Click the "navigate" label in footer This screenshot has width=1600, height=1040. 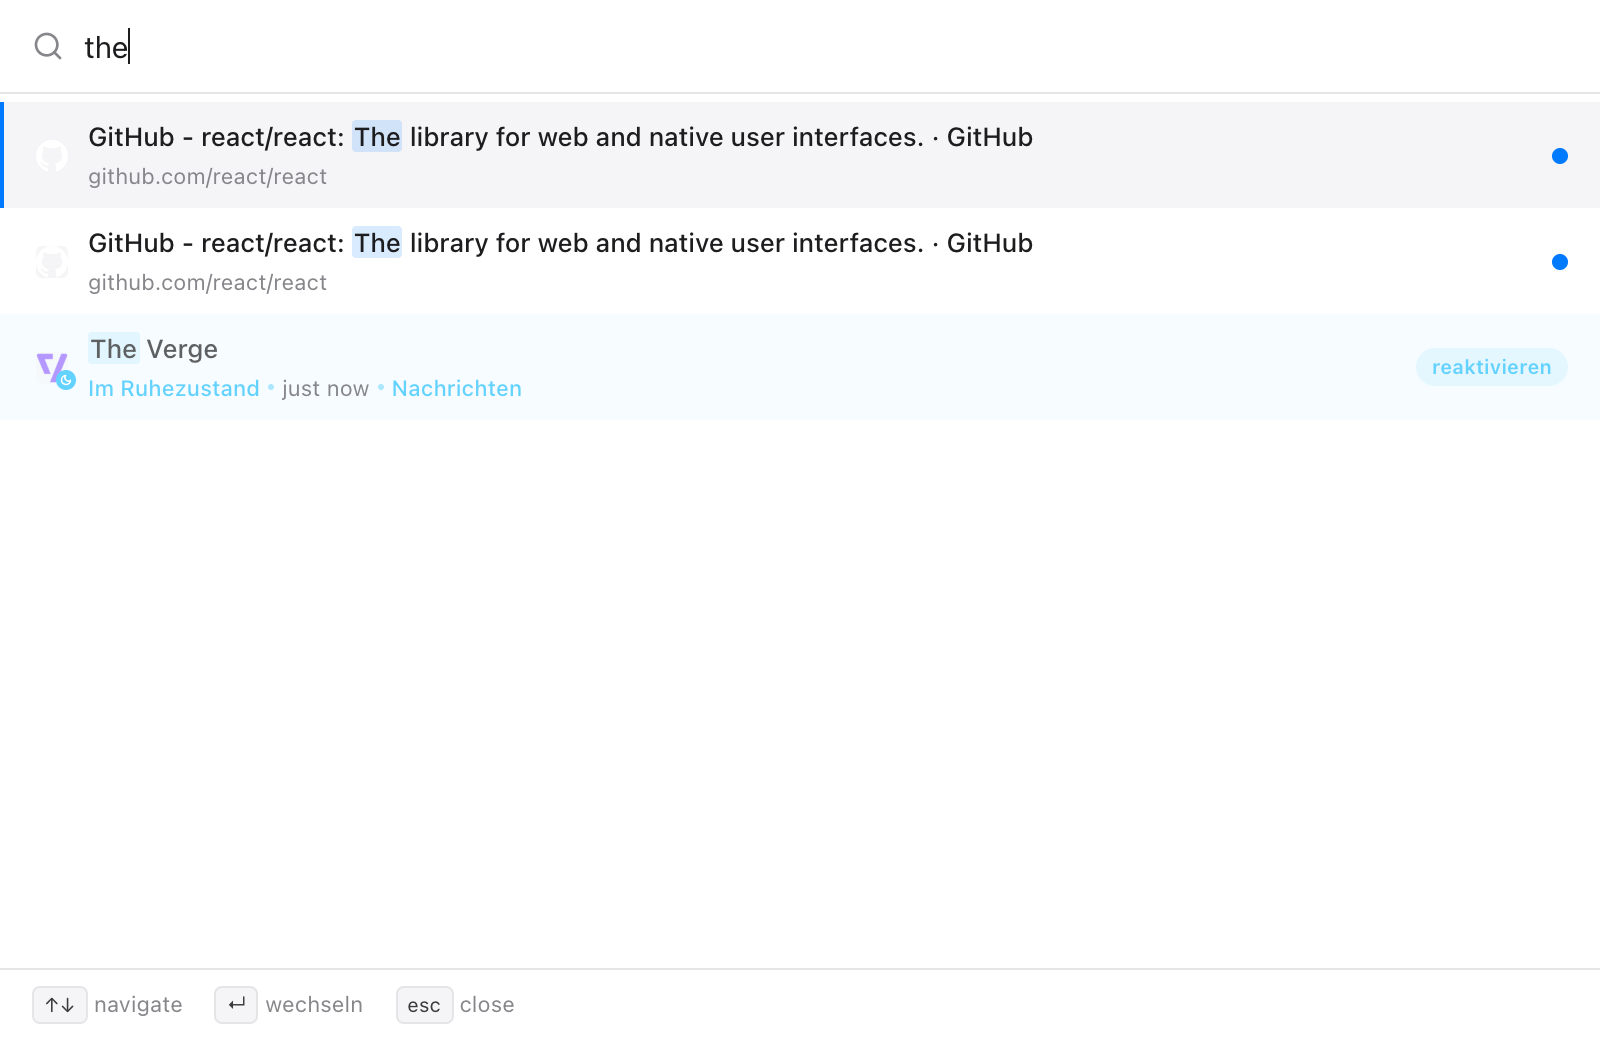click(138, 1005)
